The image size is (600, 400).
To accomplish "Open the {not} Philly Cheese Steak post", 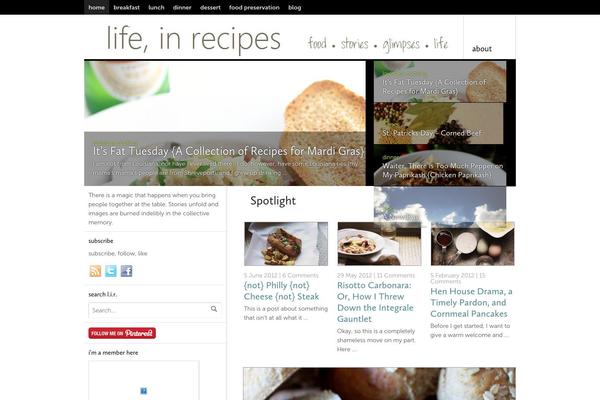I will pyautogui.click(x=282, y=291).
